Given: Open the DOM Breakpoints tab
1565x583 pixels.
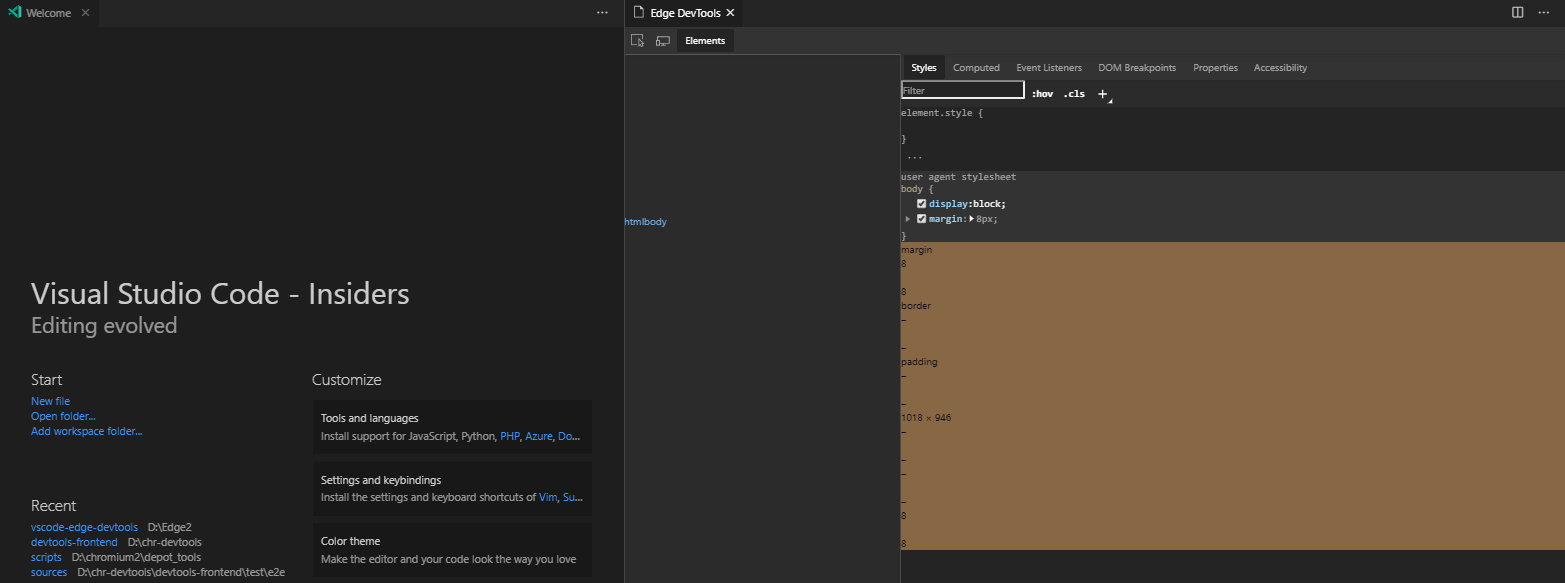Looking at the screenshot, I should [x=1137, y=67].
